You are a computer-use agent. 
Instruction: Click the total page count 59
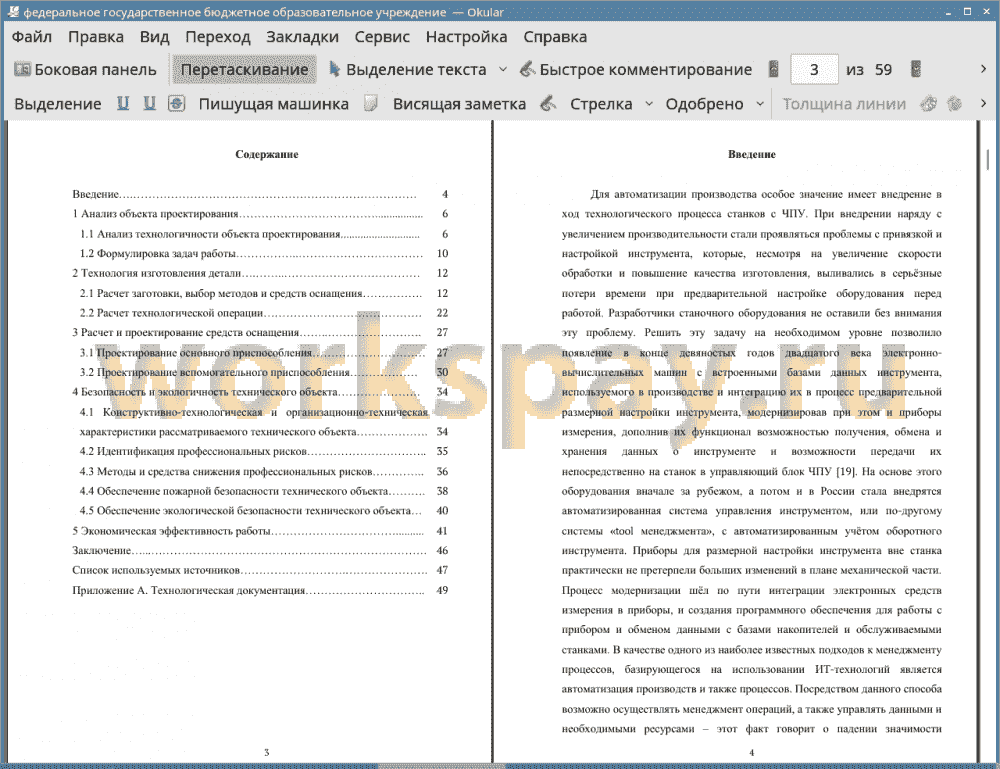click(x=883, y=70)
